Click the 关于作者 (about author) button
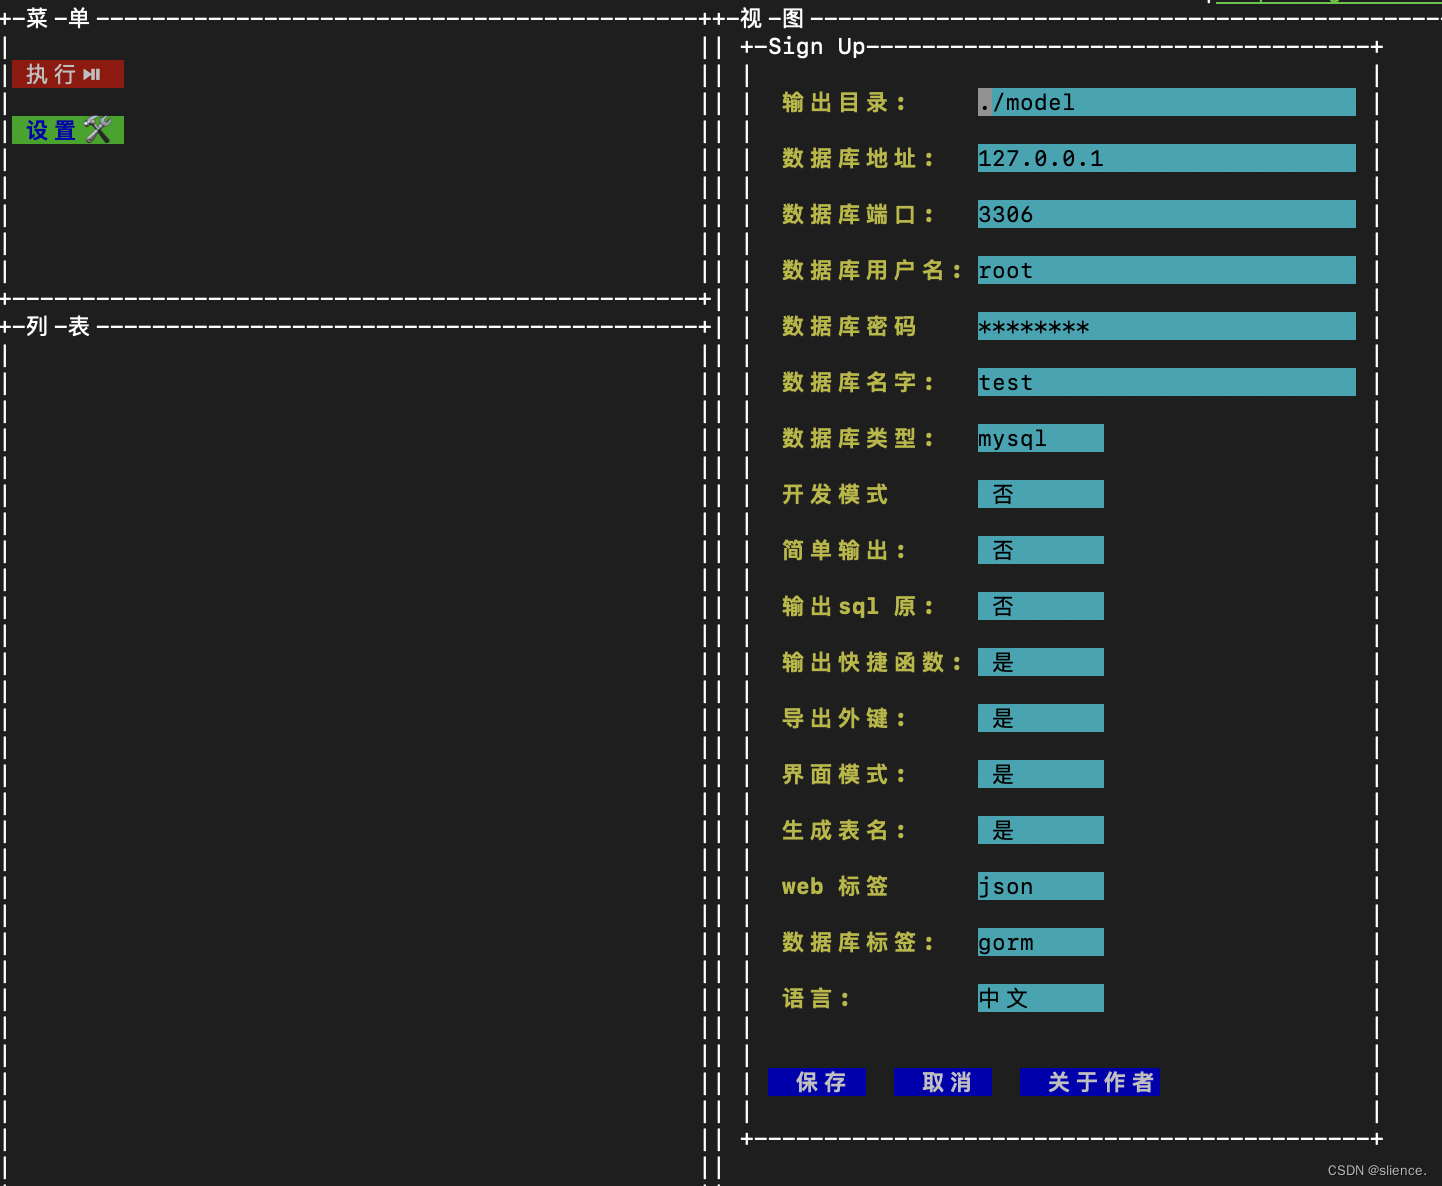The width and height of the screenshot is (1442, 1186). pos(1090,1082)
